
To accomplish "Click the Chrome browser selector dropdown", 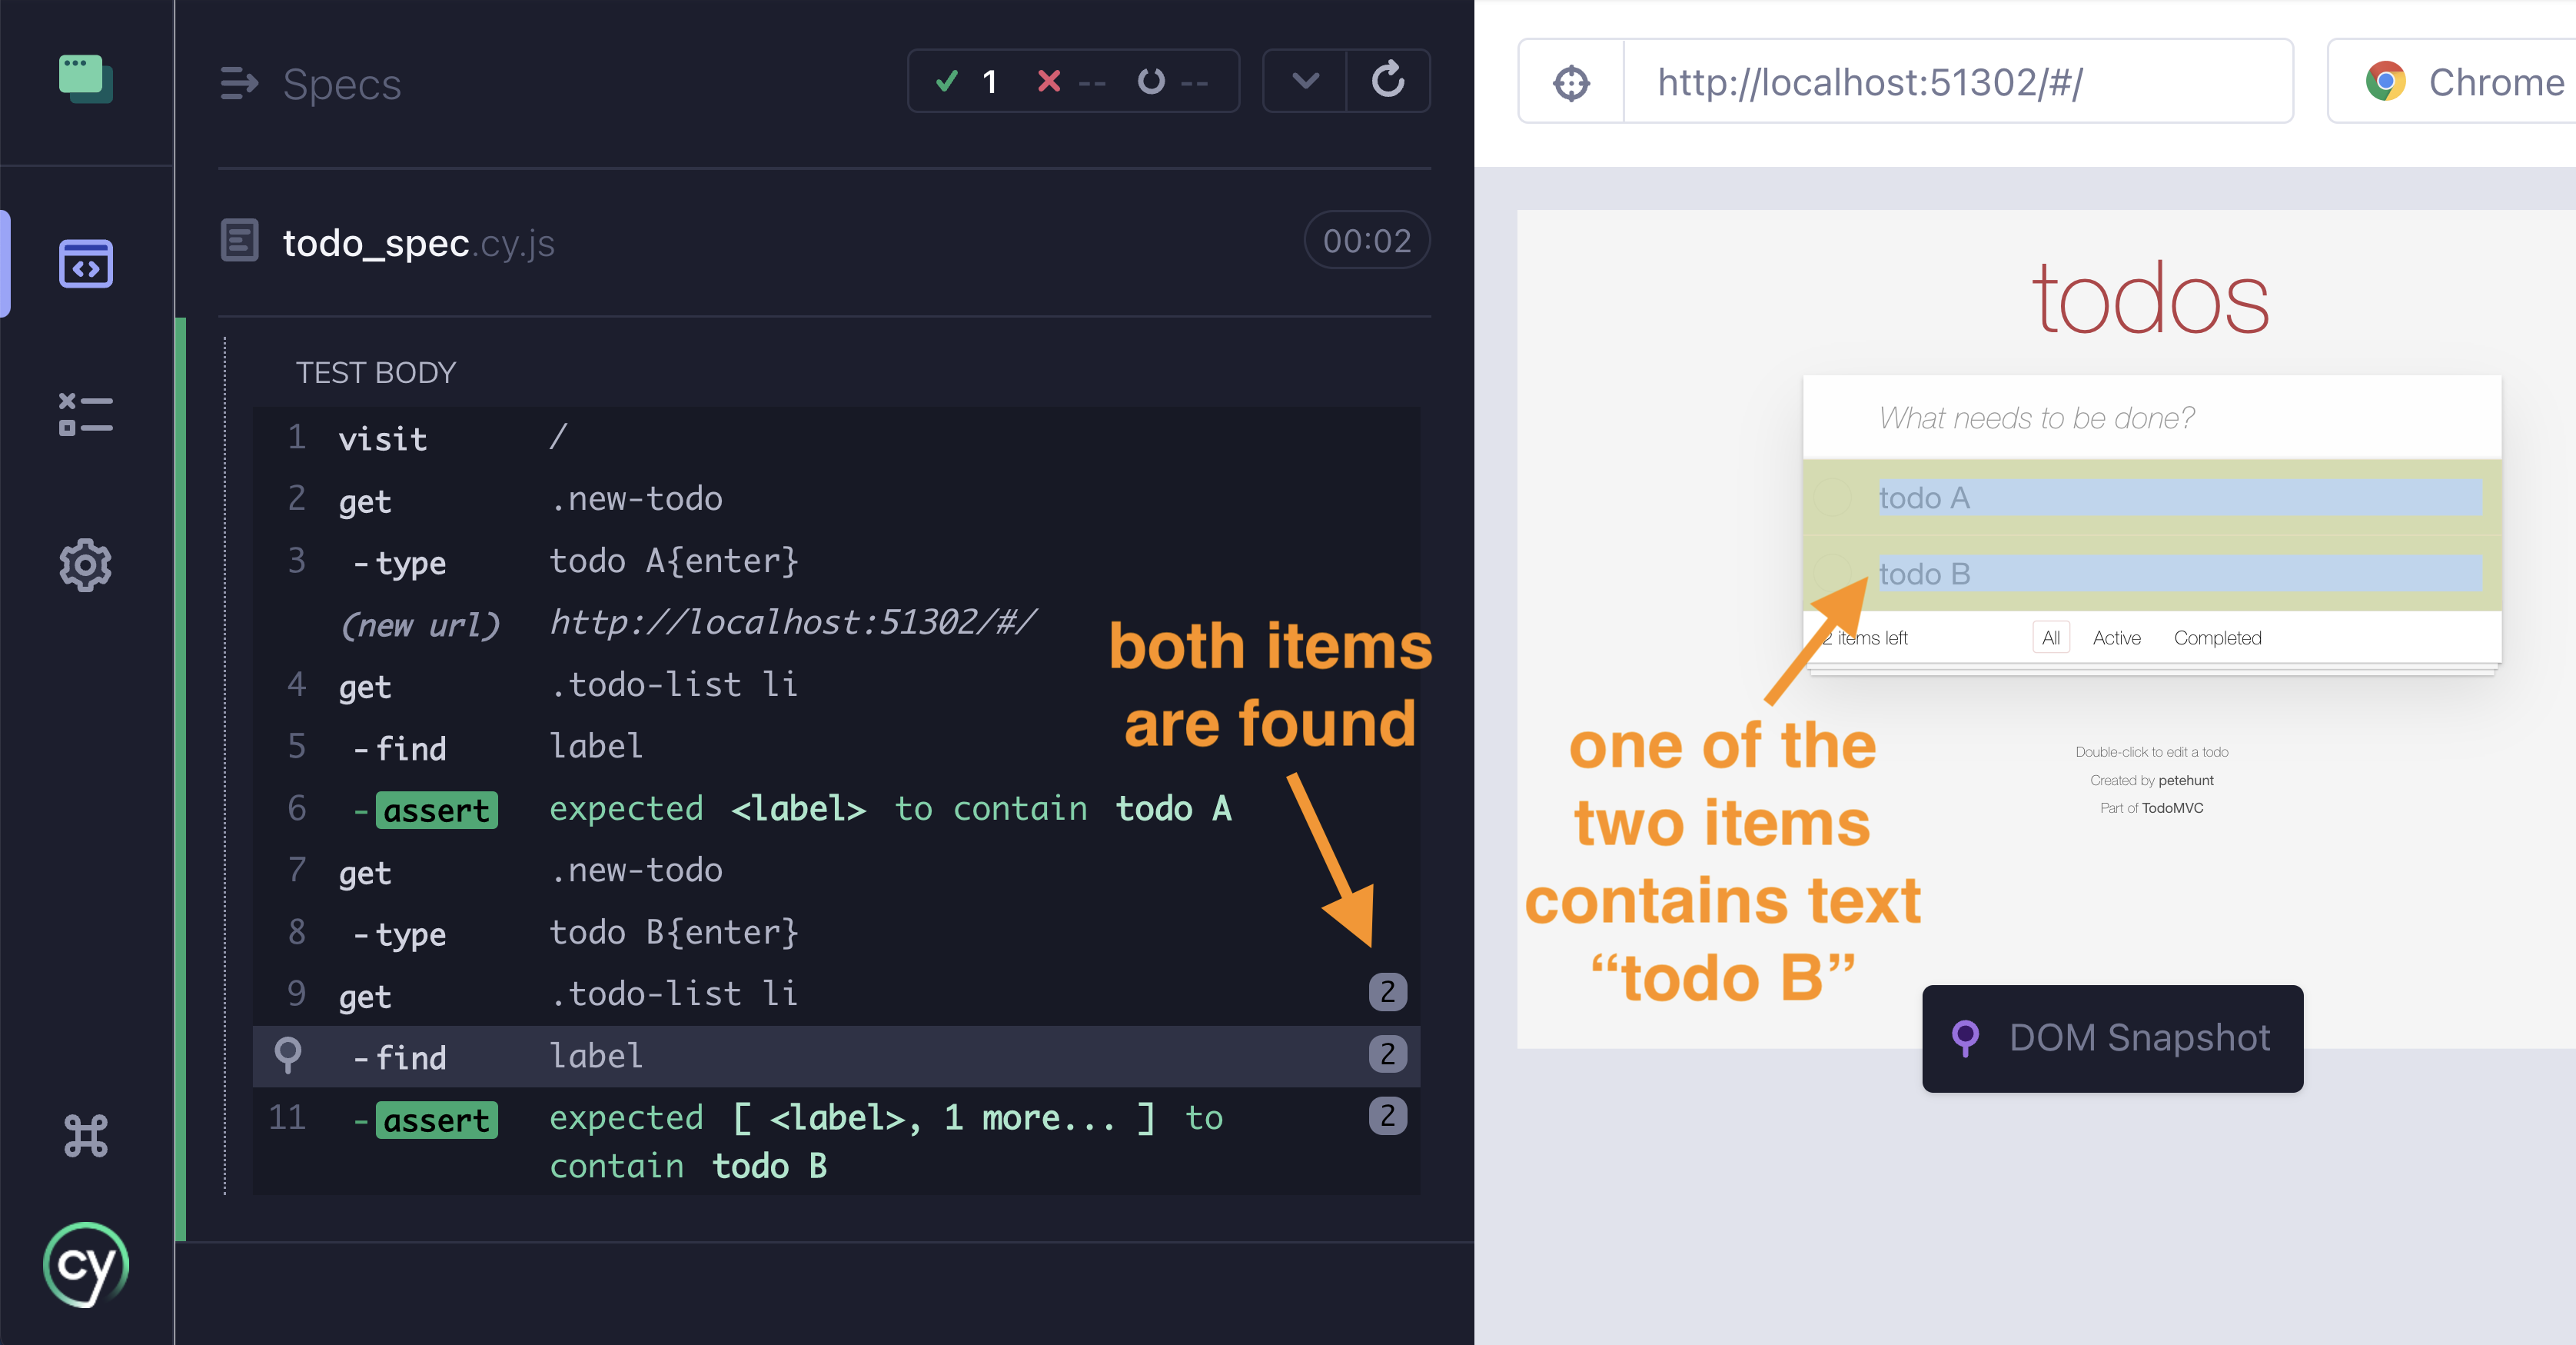I will coord(2471,82).
